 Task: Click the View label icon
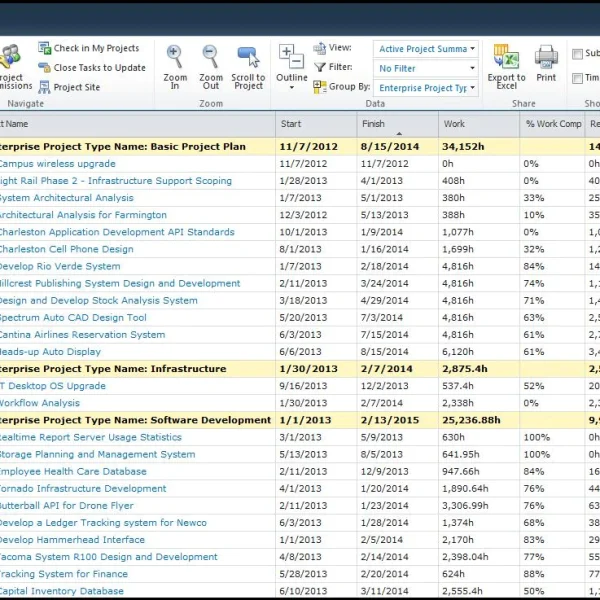click(x=320, y=48)
